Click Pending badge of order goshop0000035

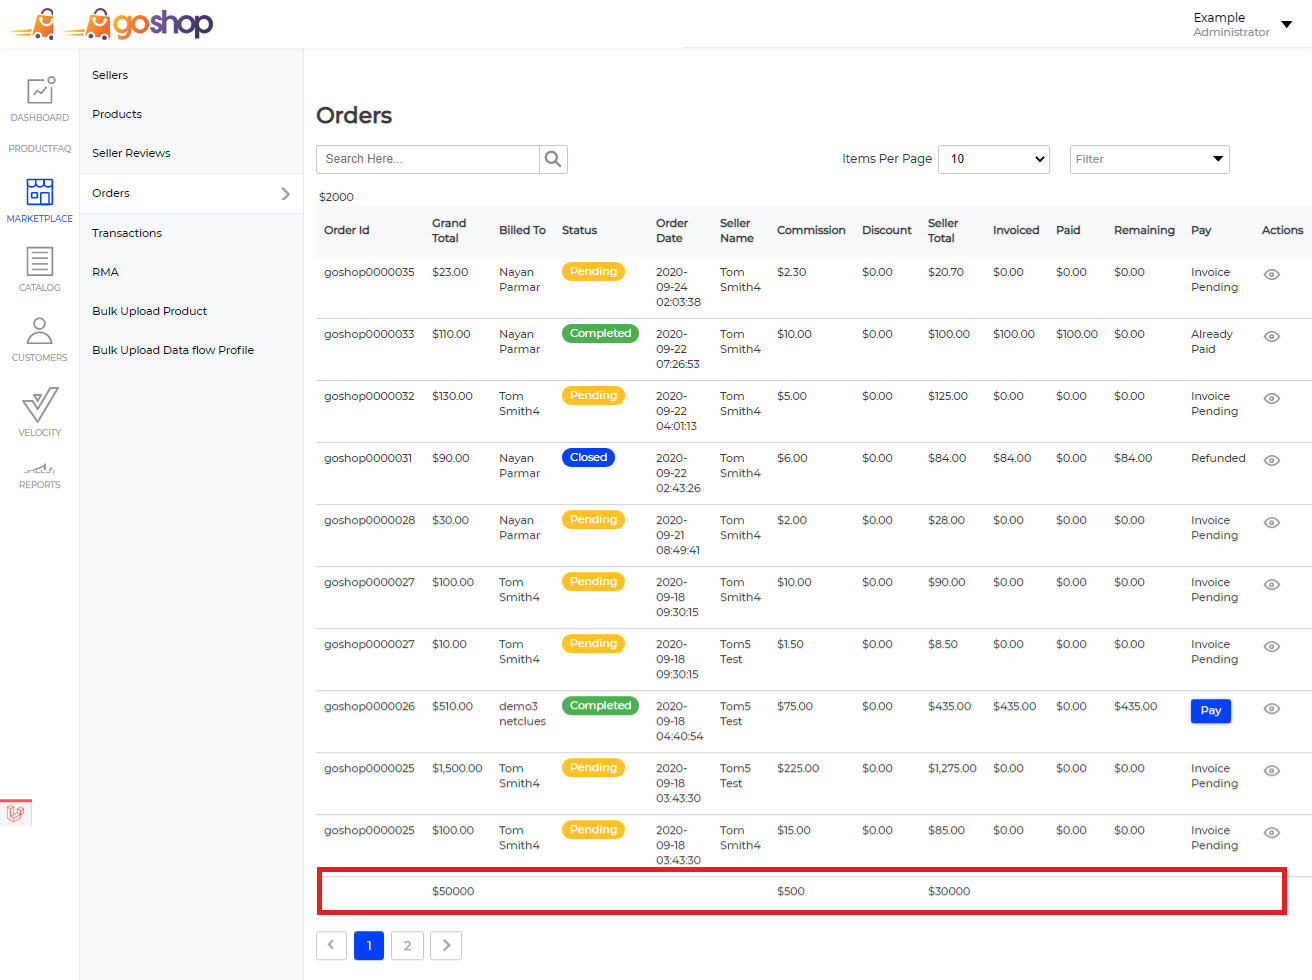pos(593,271)
